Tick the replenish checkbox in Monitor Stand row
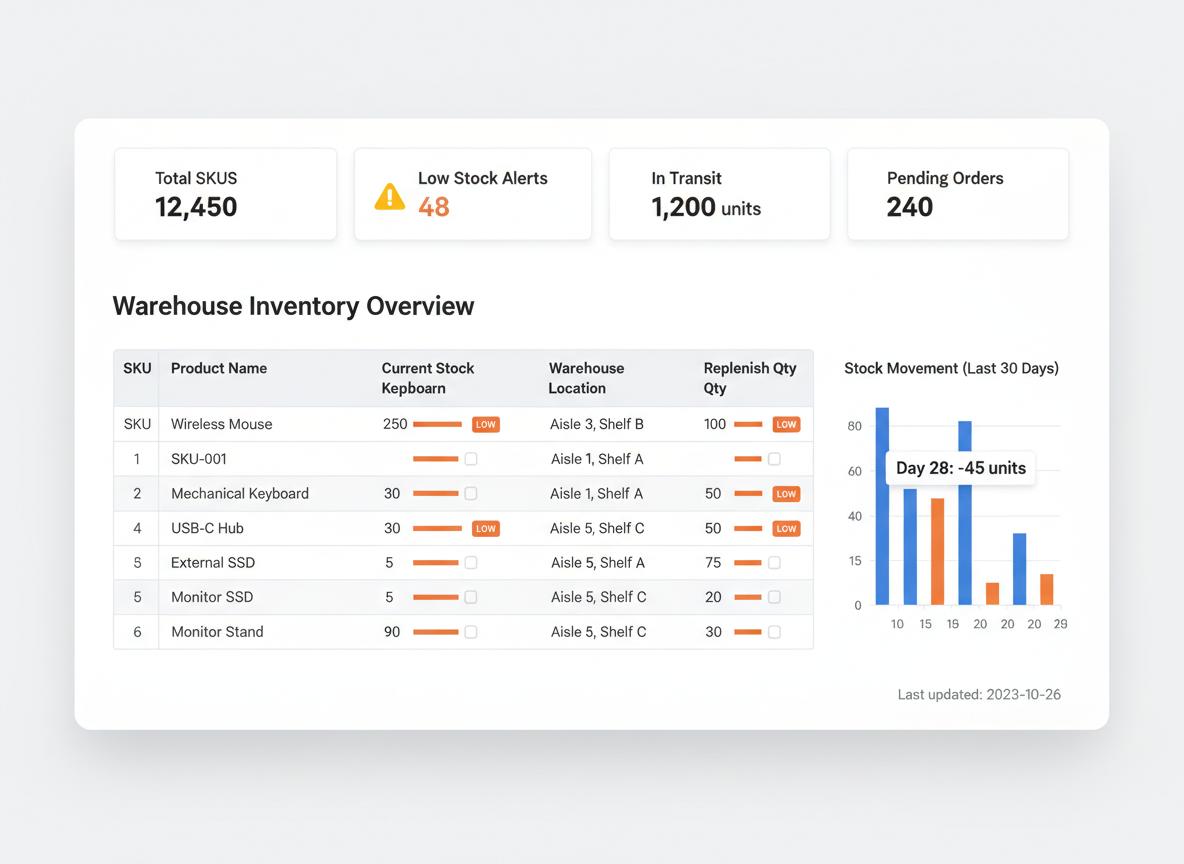The width and height of the screenshot is (1184, 864). [x=774, y=632]
